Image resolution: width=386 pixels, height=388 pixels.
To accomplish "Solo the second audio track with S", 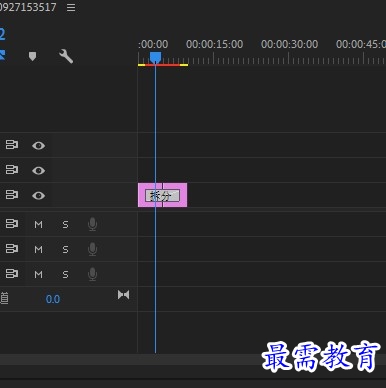I will (65, 249).
